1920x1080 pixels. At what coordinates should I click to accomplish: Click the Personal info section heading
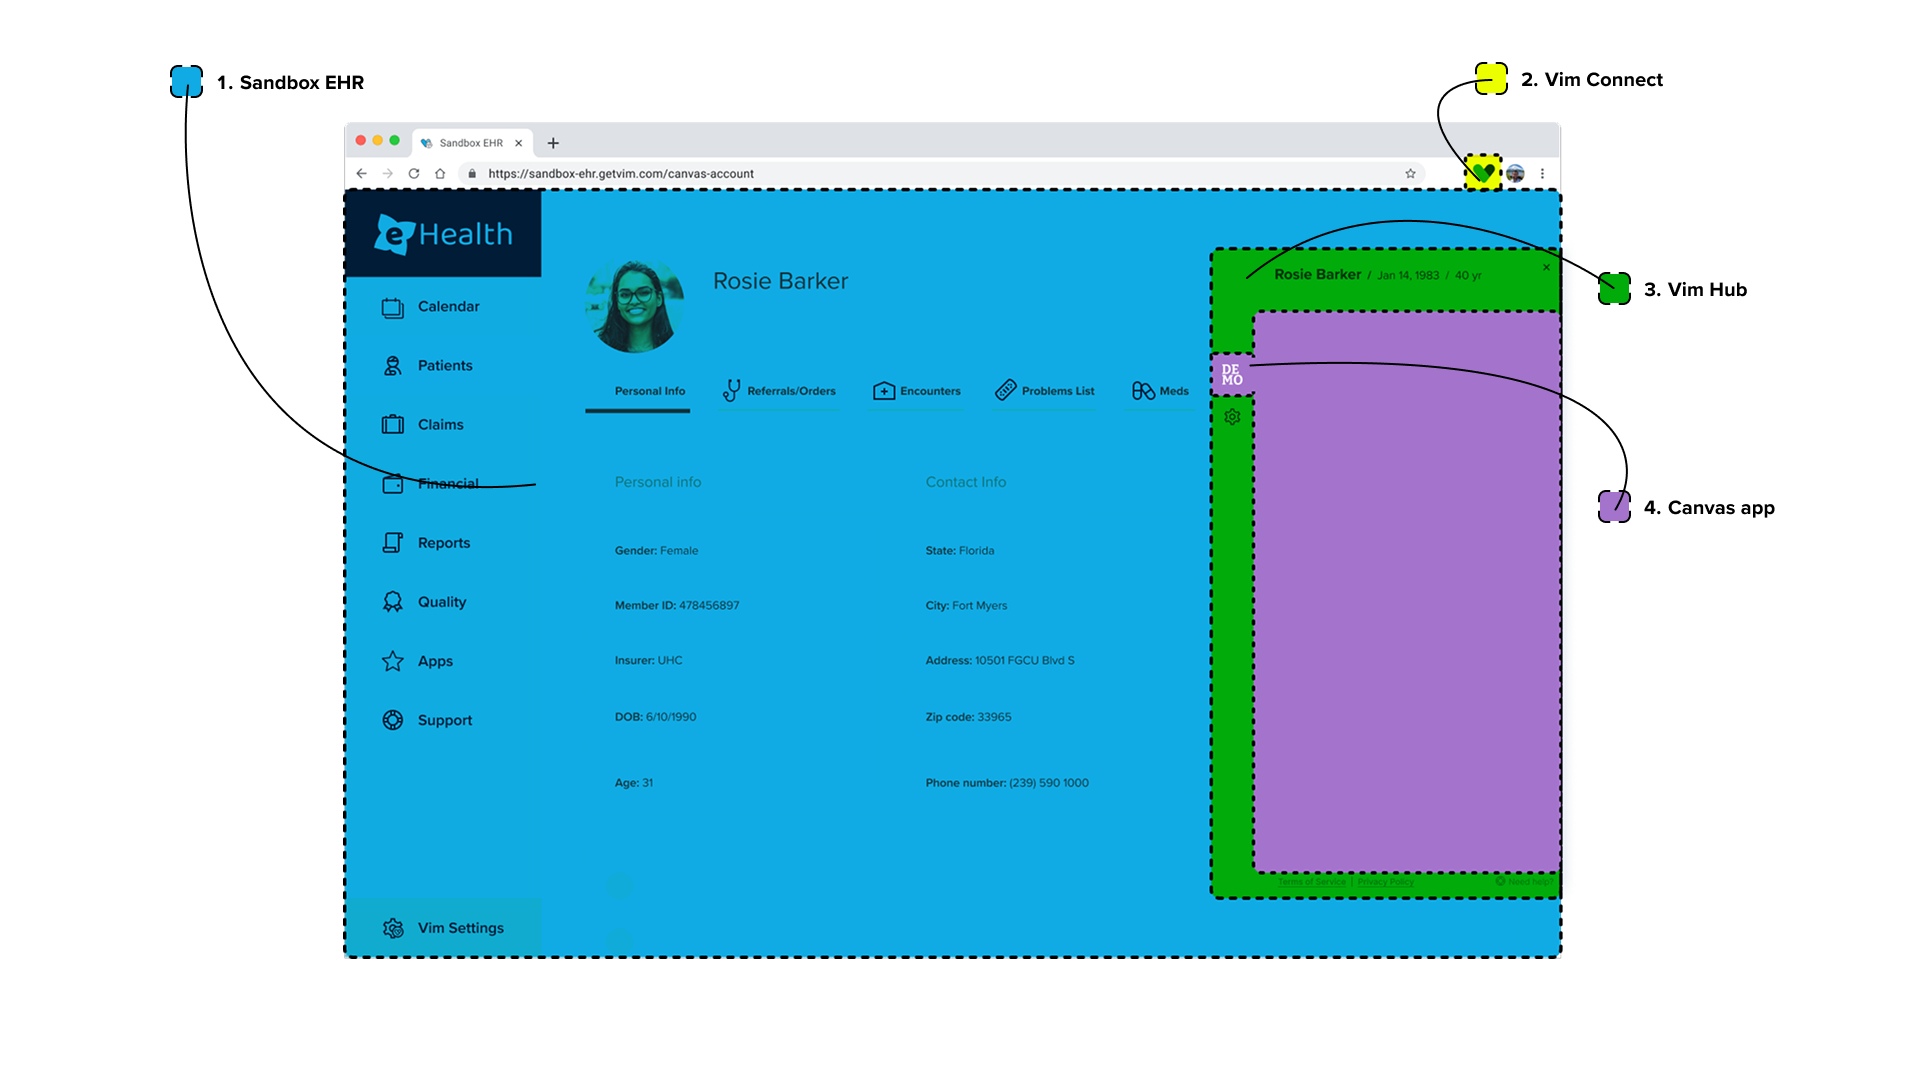coord(658,482)
